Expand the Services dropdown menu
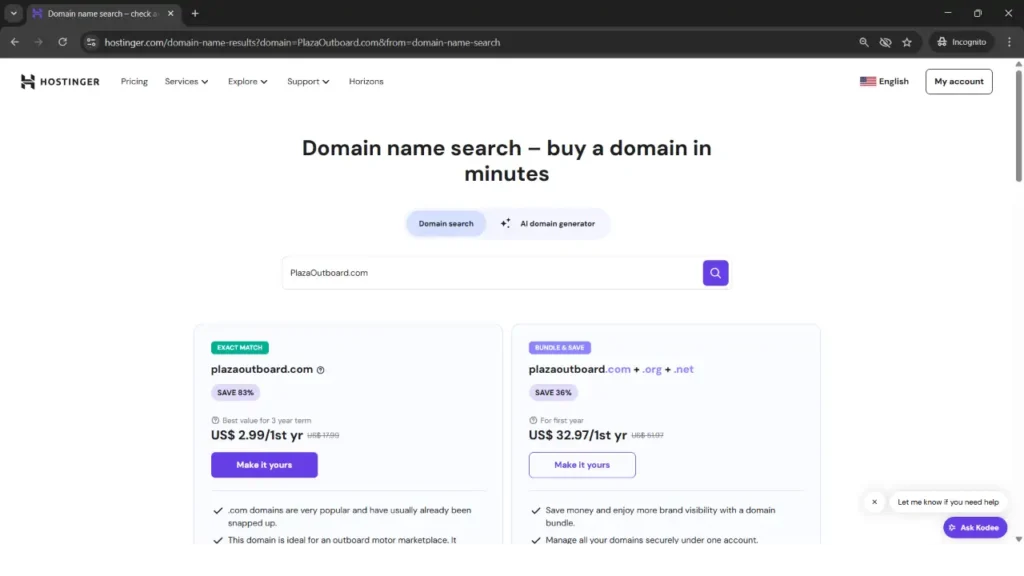The width and height of the screenshot is (1024, 576). [x=186, y=82]
